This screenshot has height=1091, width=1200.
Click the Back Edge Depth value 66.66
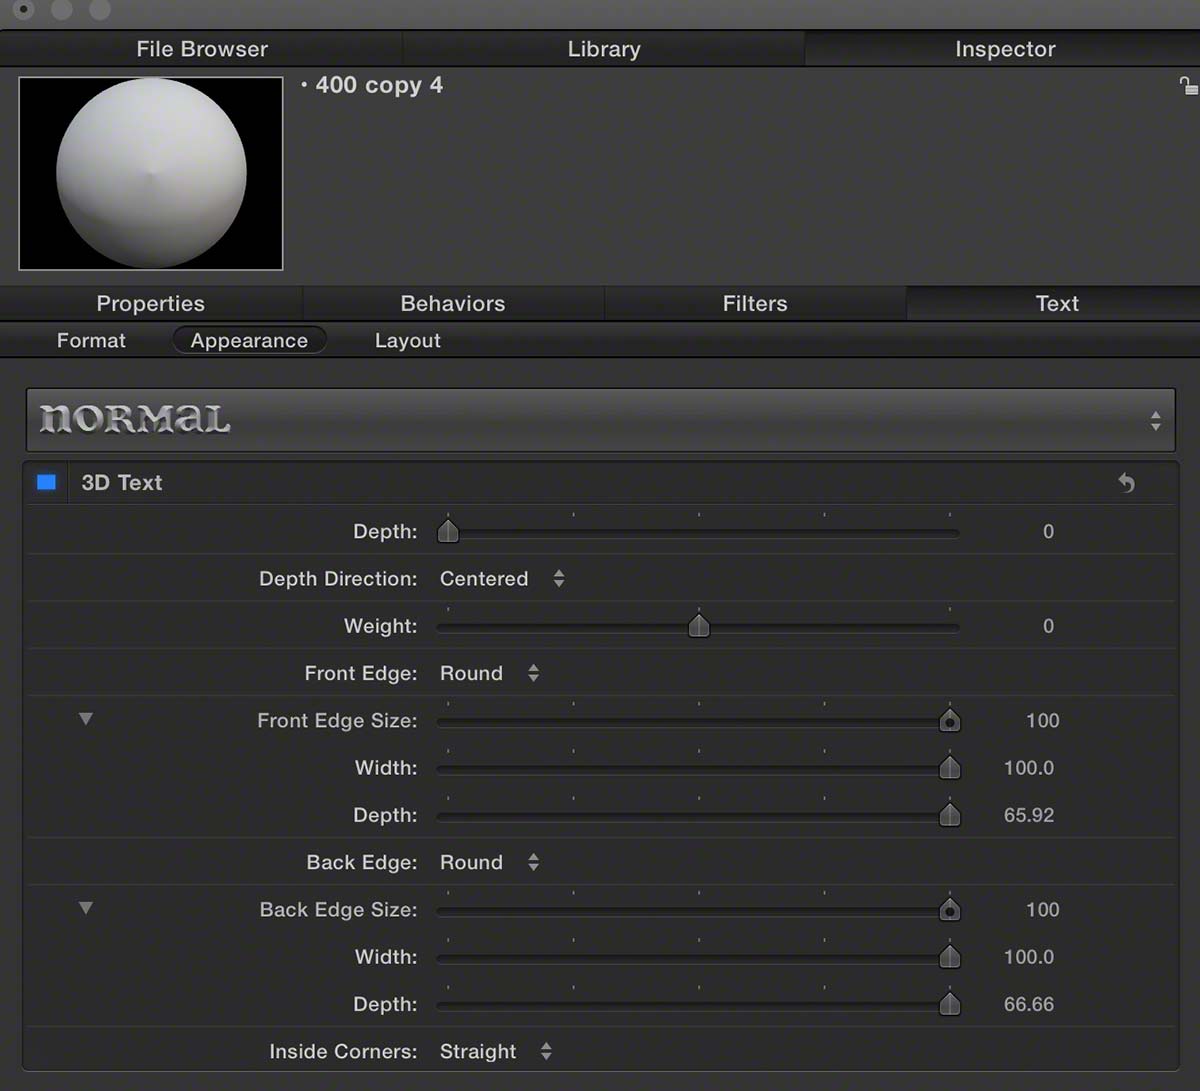(x=1029, y=1004)
